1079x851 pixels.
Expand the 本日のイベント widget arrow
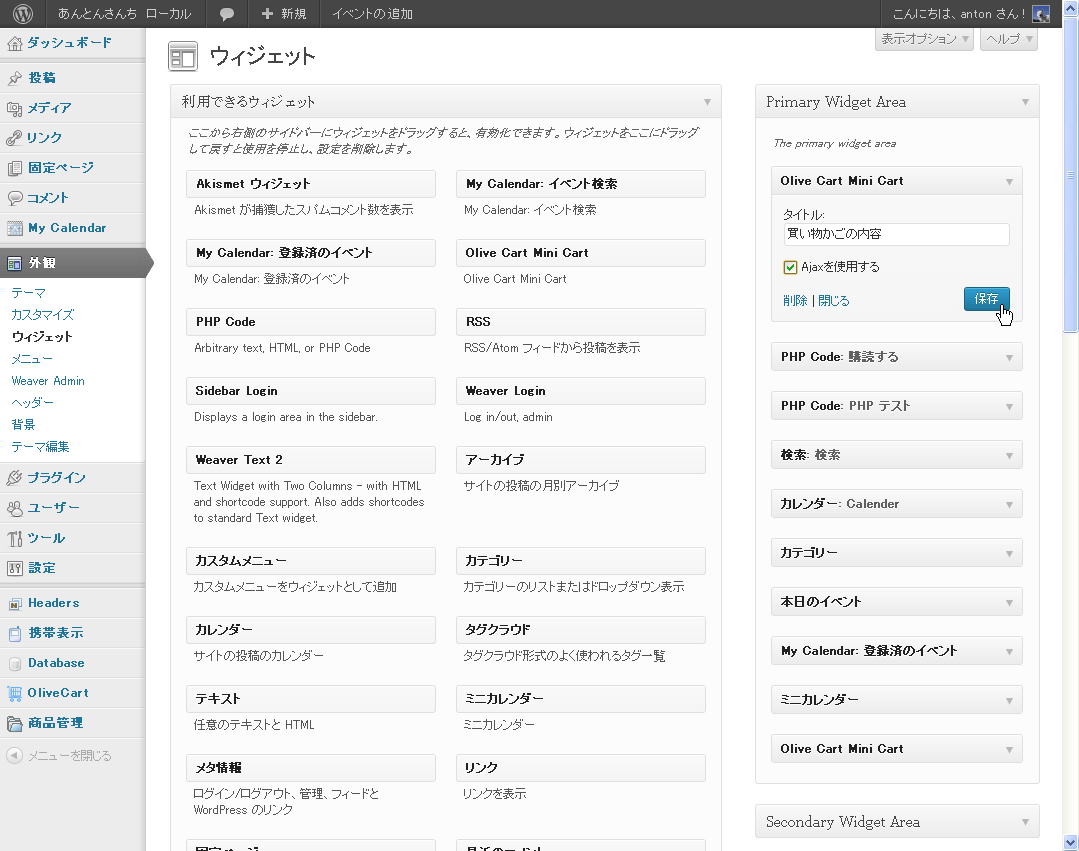[1009, 603]
